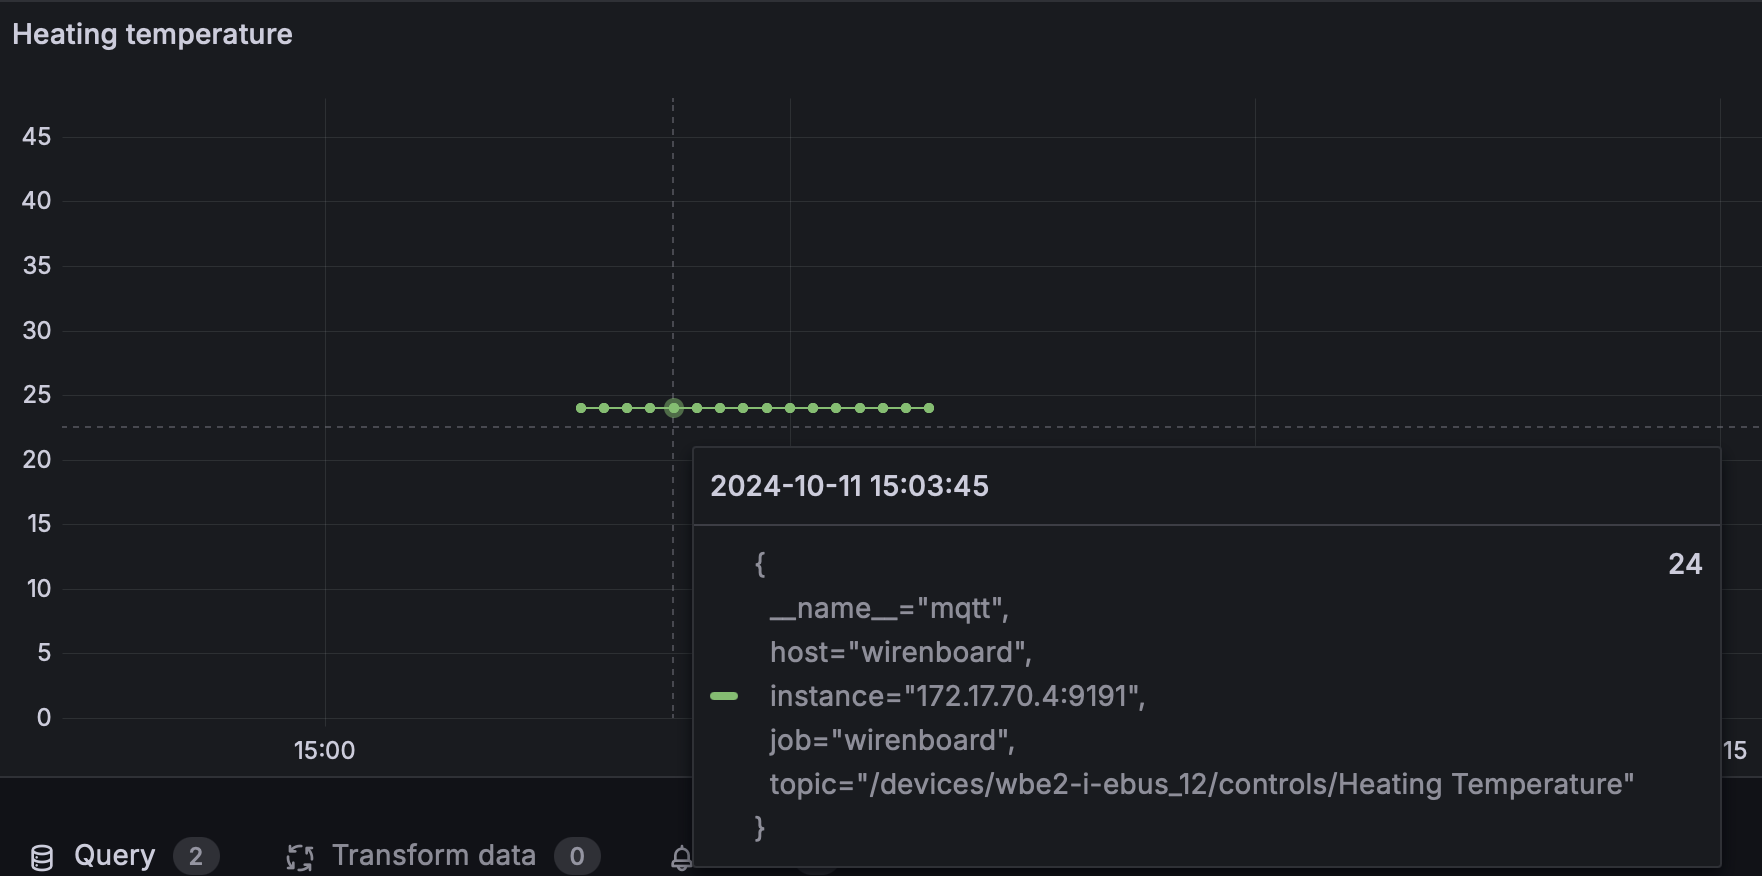Click the y-axis label 30
The height and width of the screenshot is (876, 1762).
coord(37,331)
